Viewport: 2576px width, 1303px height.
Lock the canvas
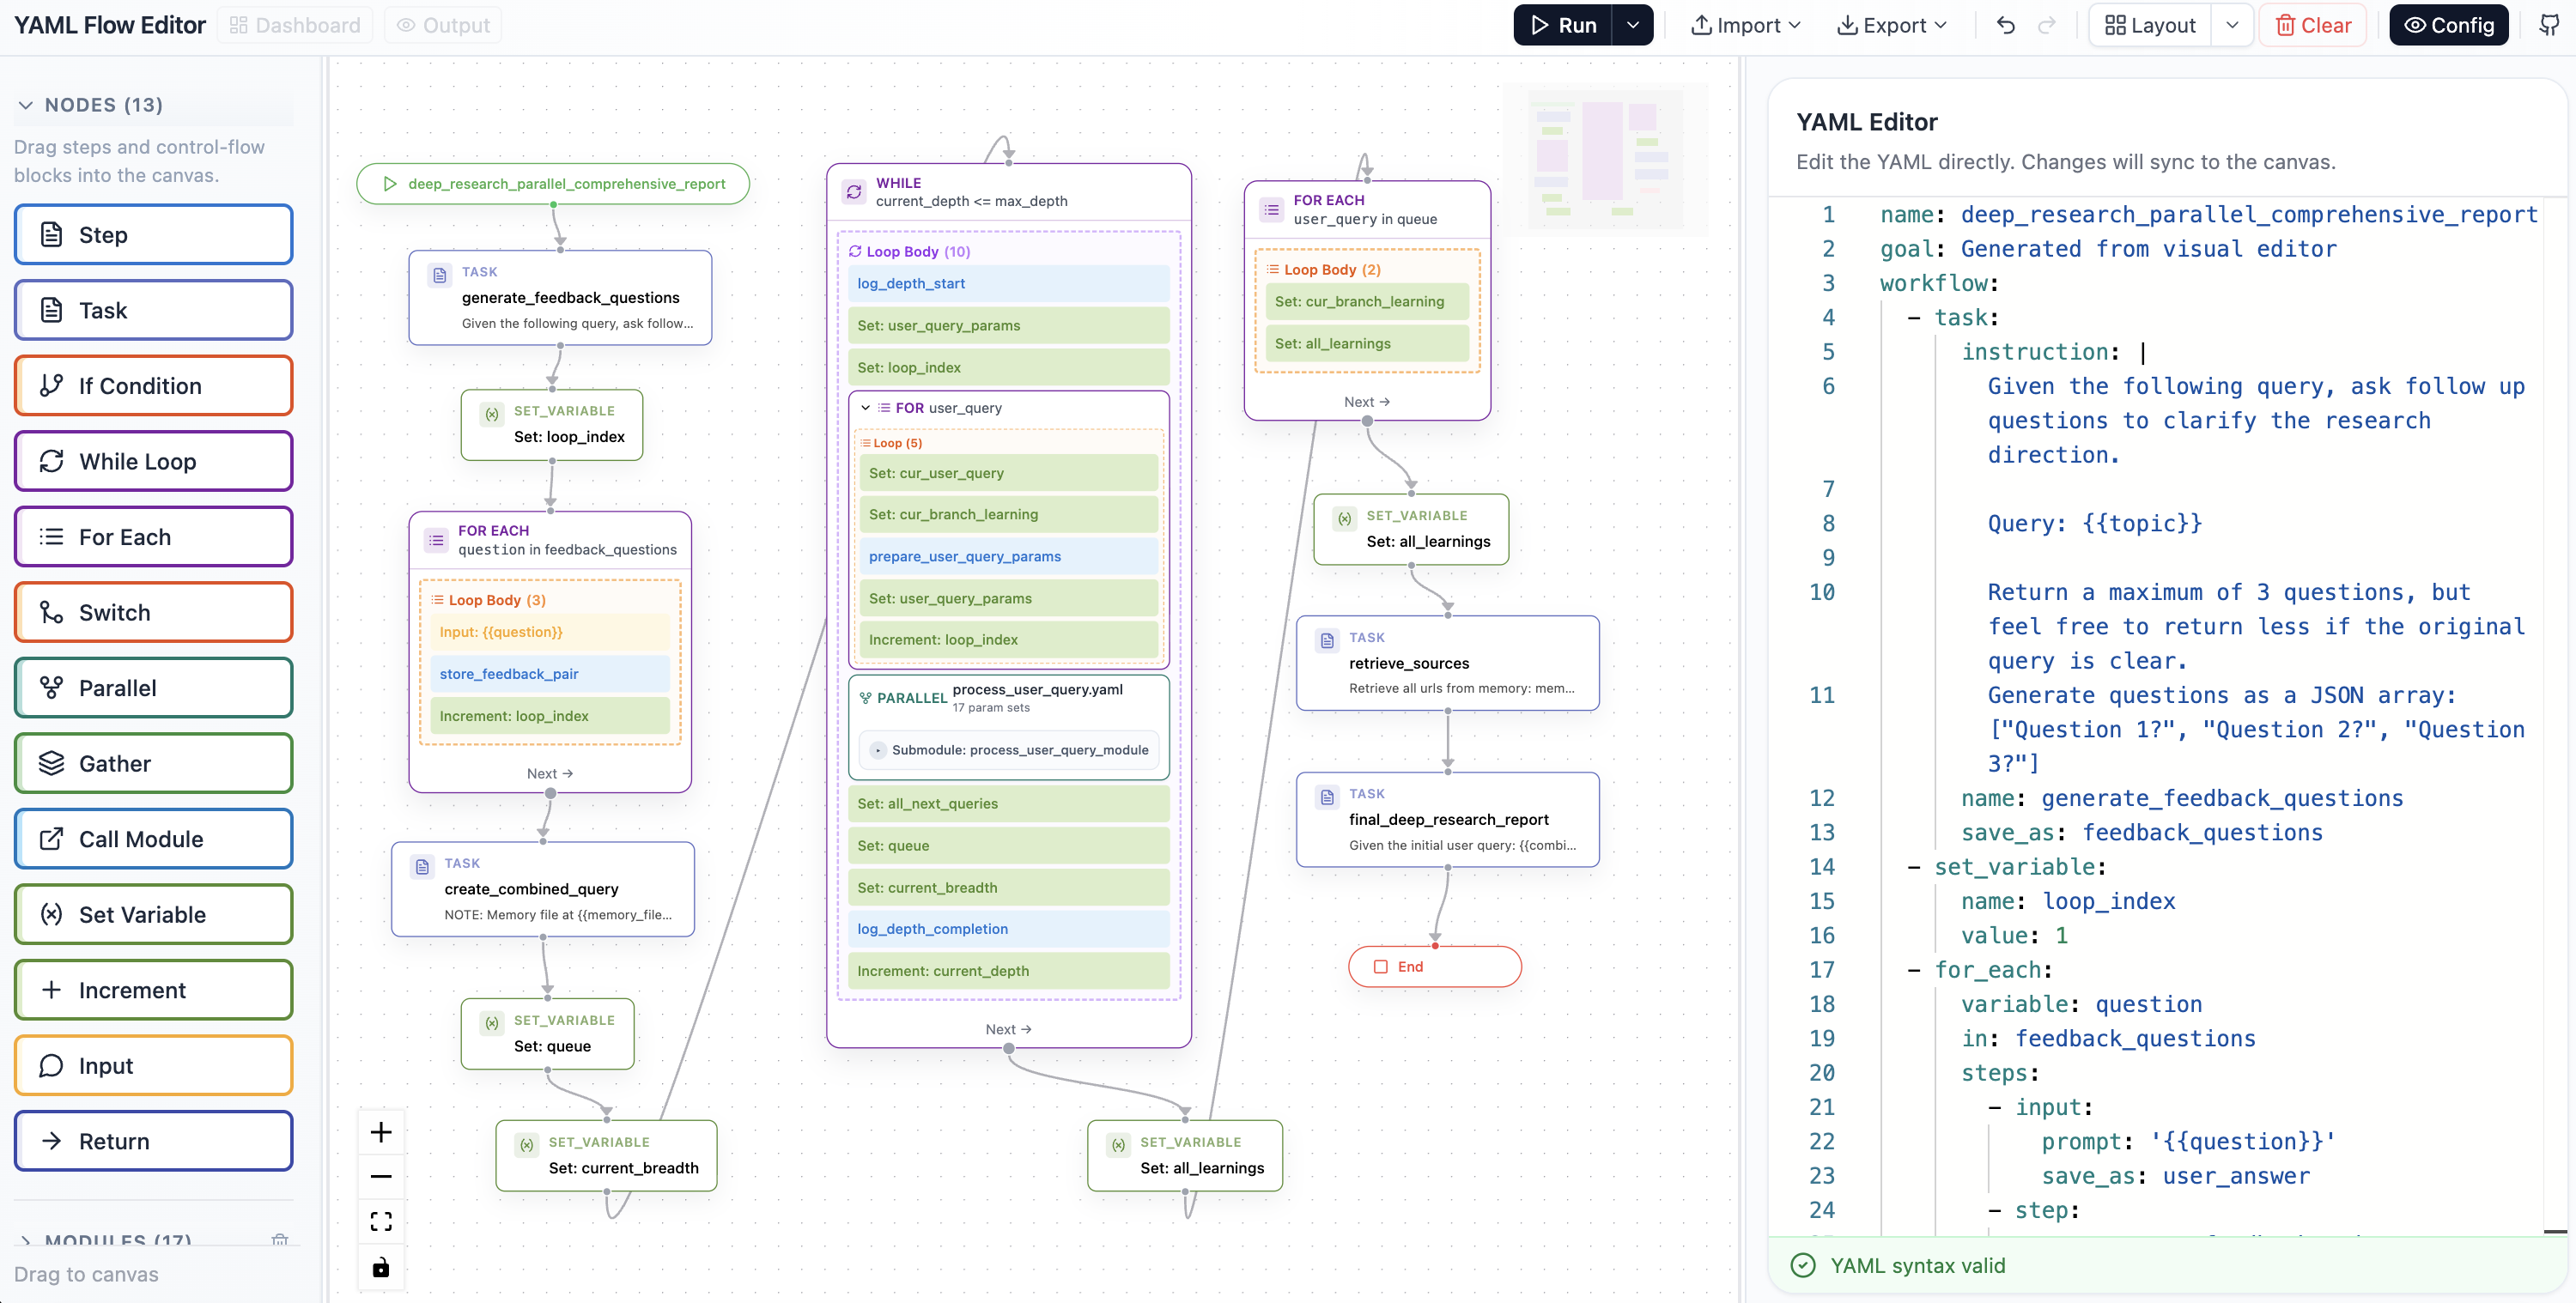coord(381,1267)
